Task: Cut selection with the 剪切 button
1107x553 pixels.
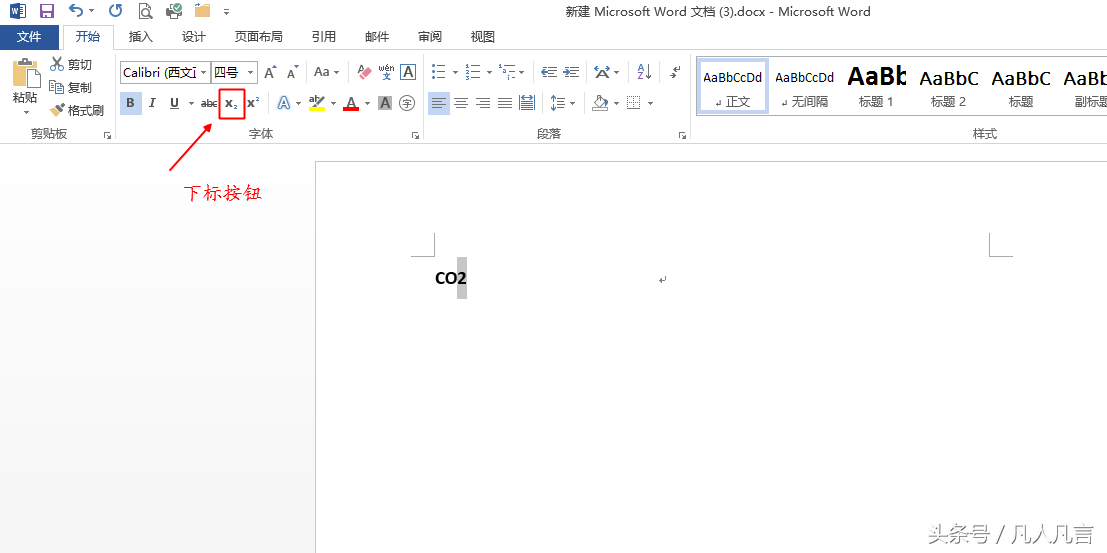Action: click(x=71, y=65)
